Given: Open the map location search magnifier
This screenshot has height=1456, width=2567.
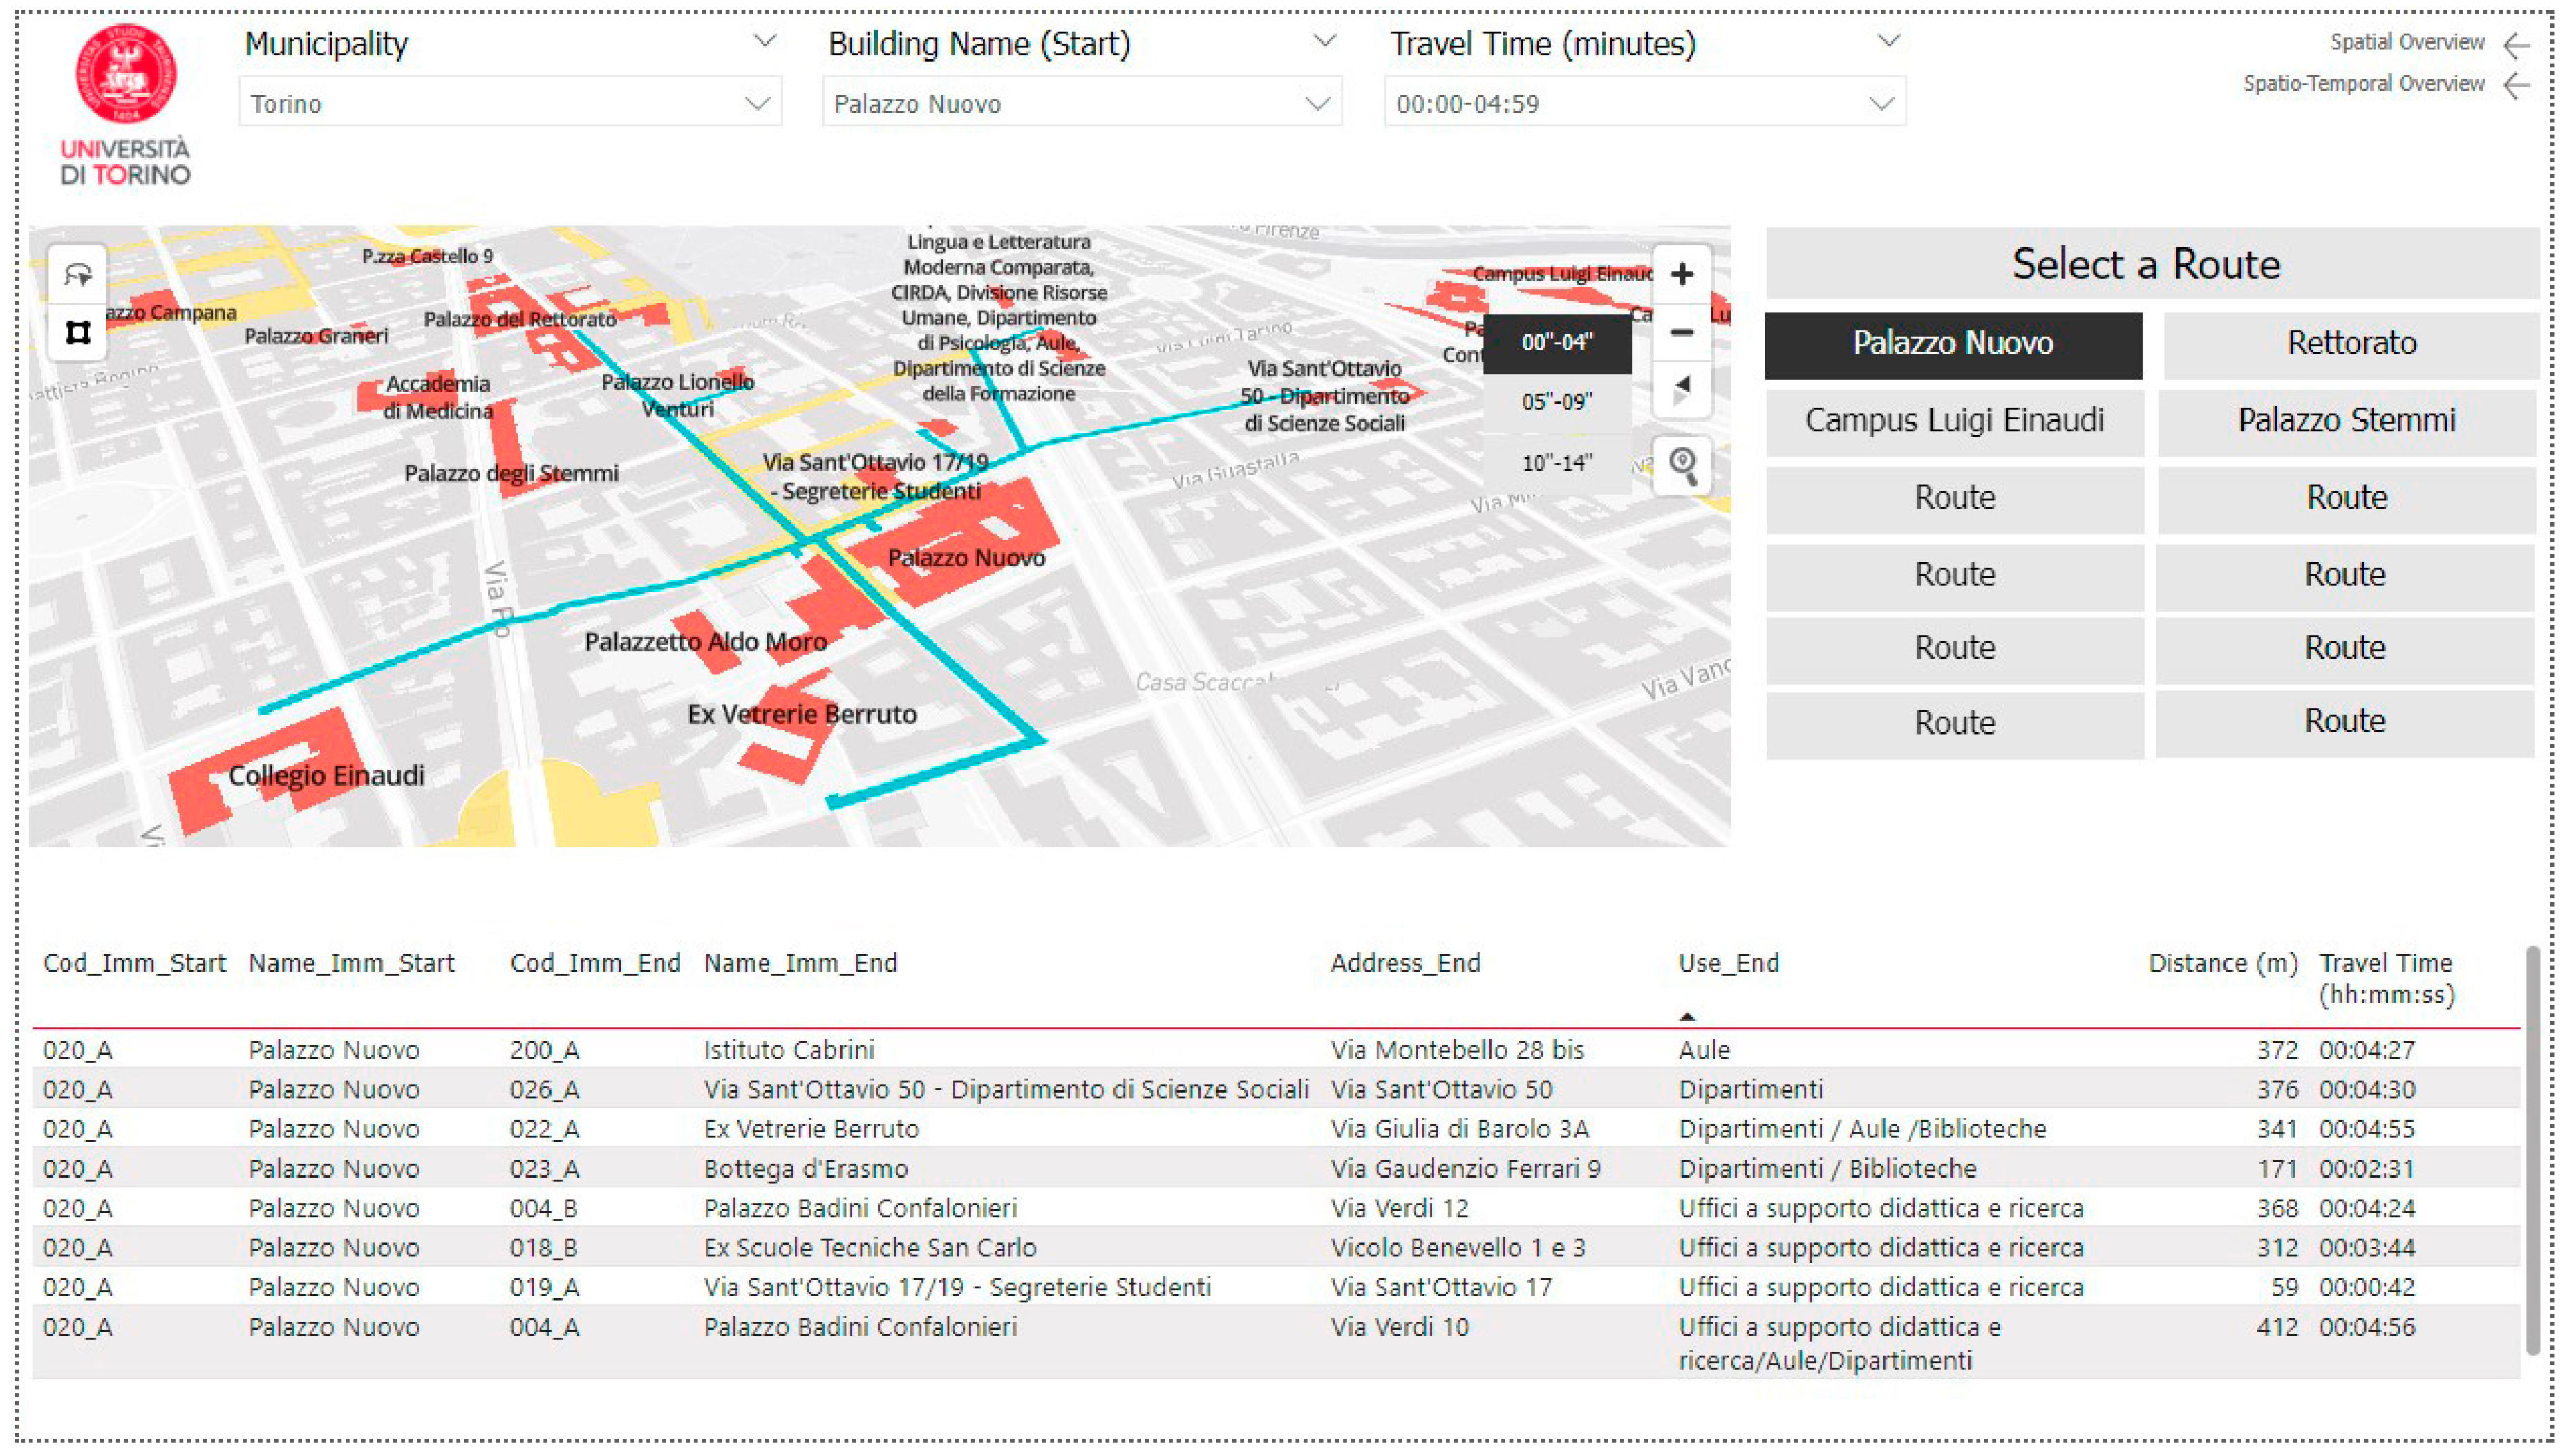Looking at the screenshot, I should (x=1682, y=465).
